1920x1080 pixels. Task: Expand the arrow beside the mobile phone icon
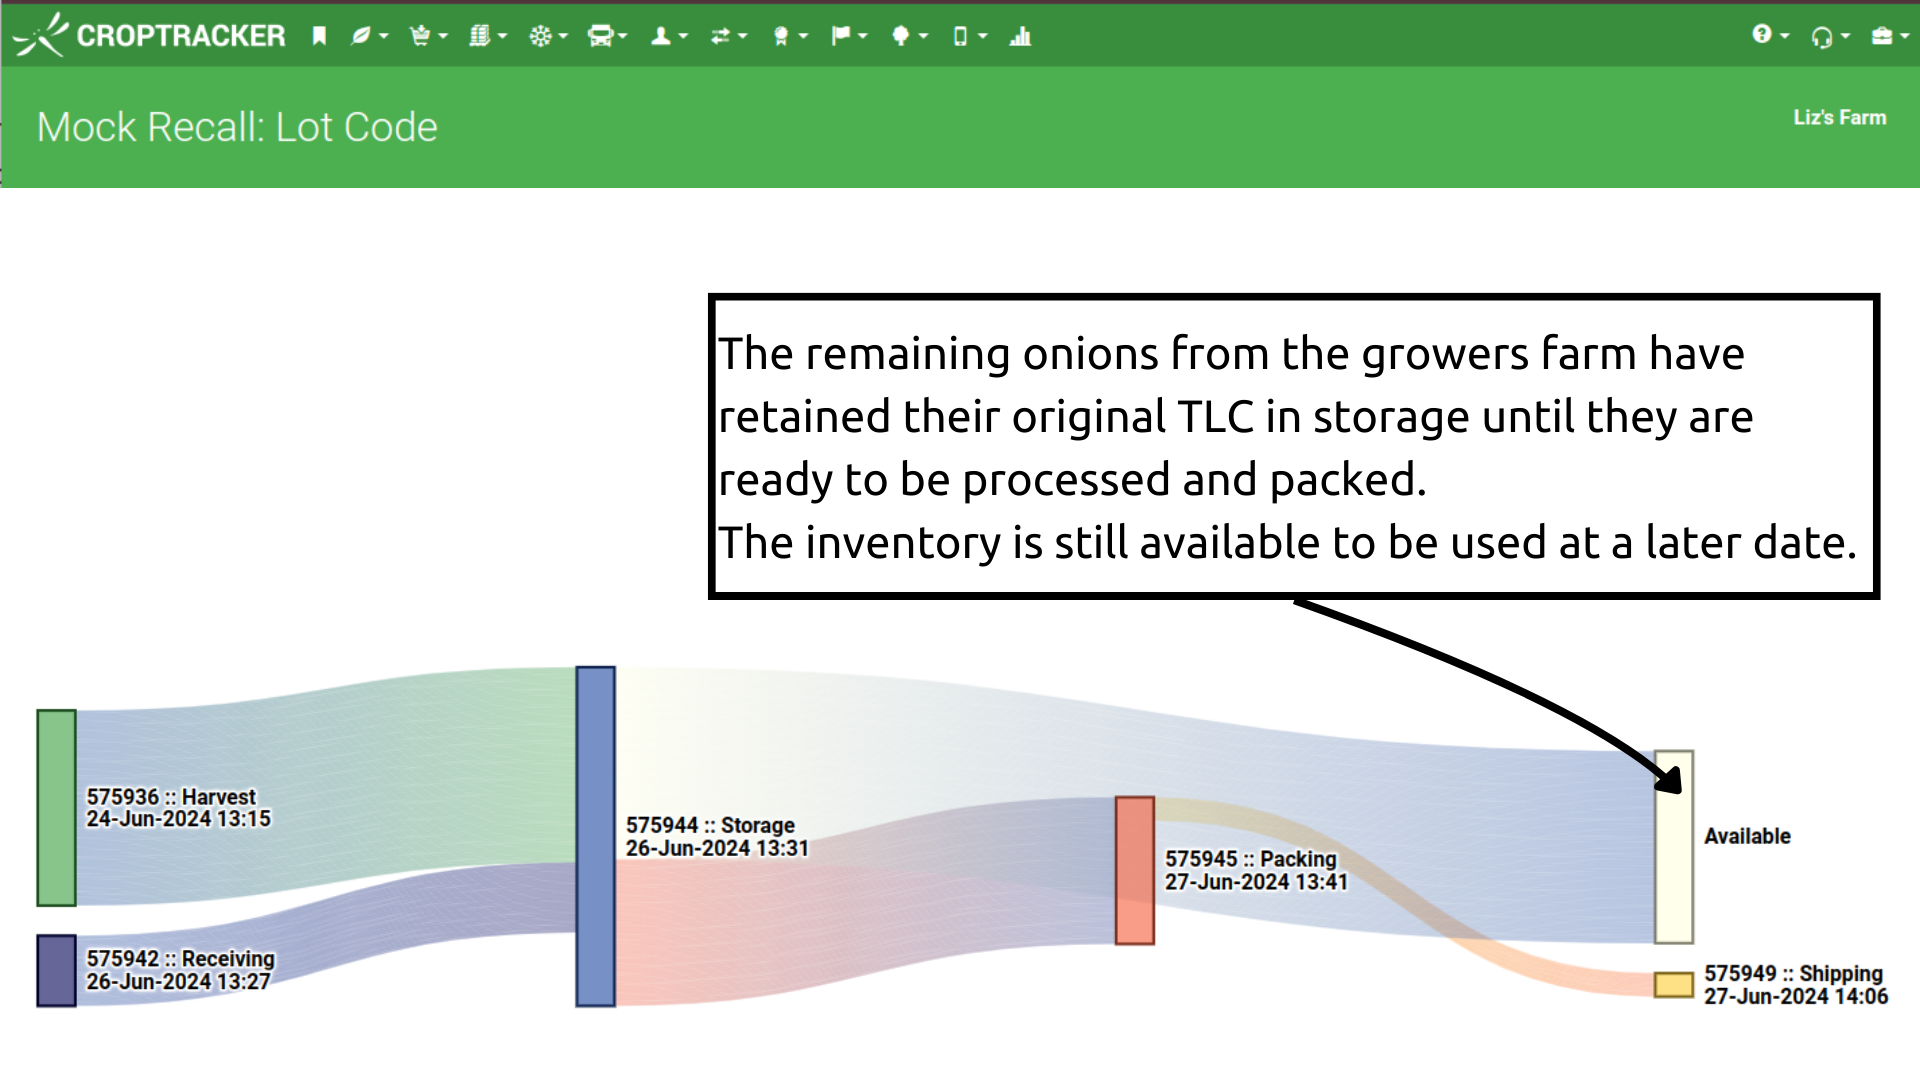[x=983, y=37]
